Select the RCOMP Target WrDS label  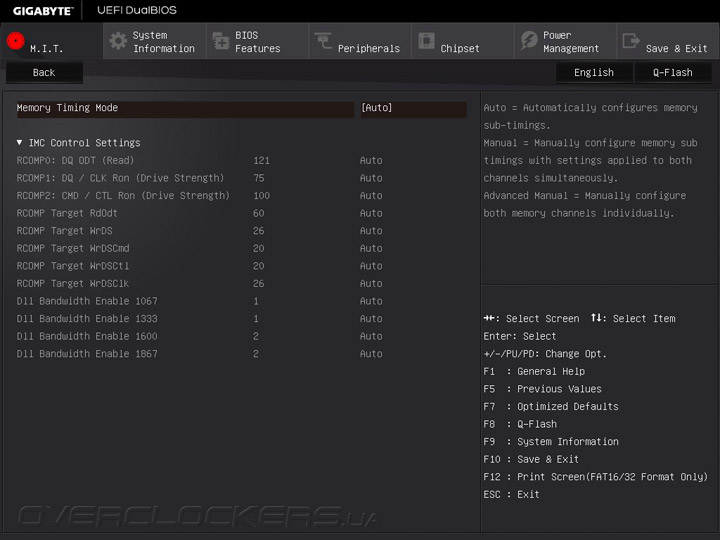tap(64, 231)
